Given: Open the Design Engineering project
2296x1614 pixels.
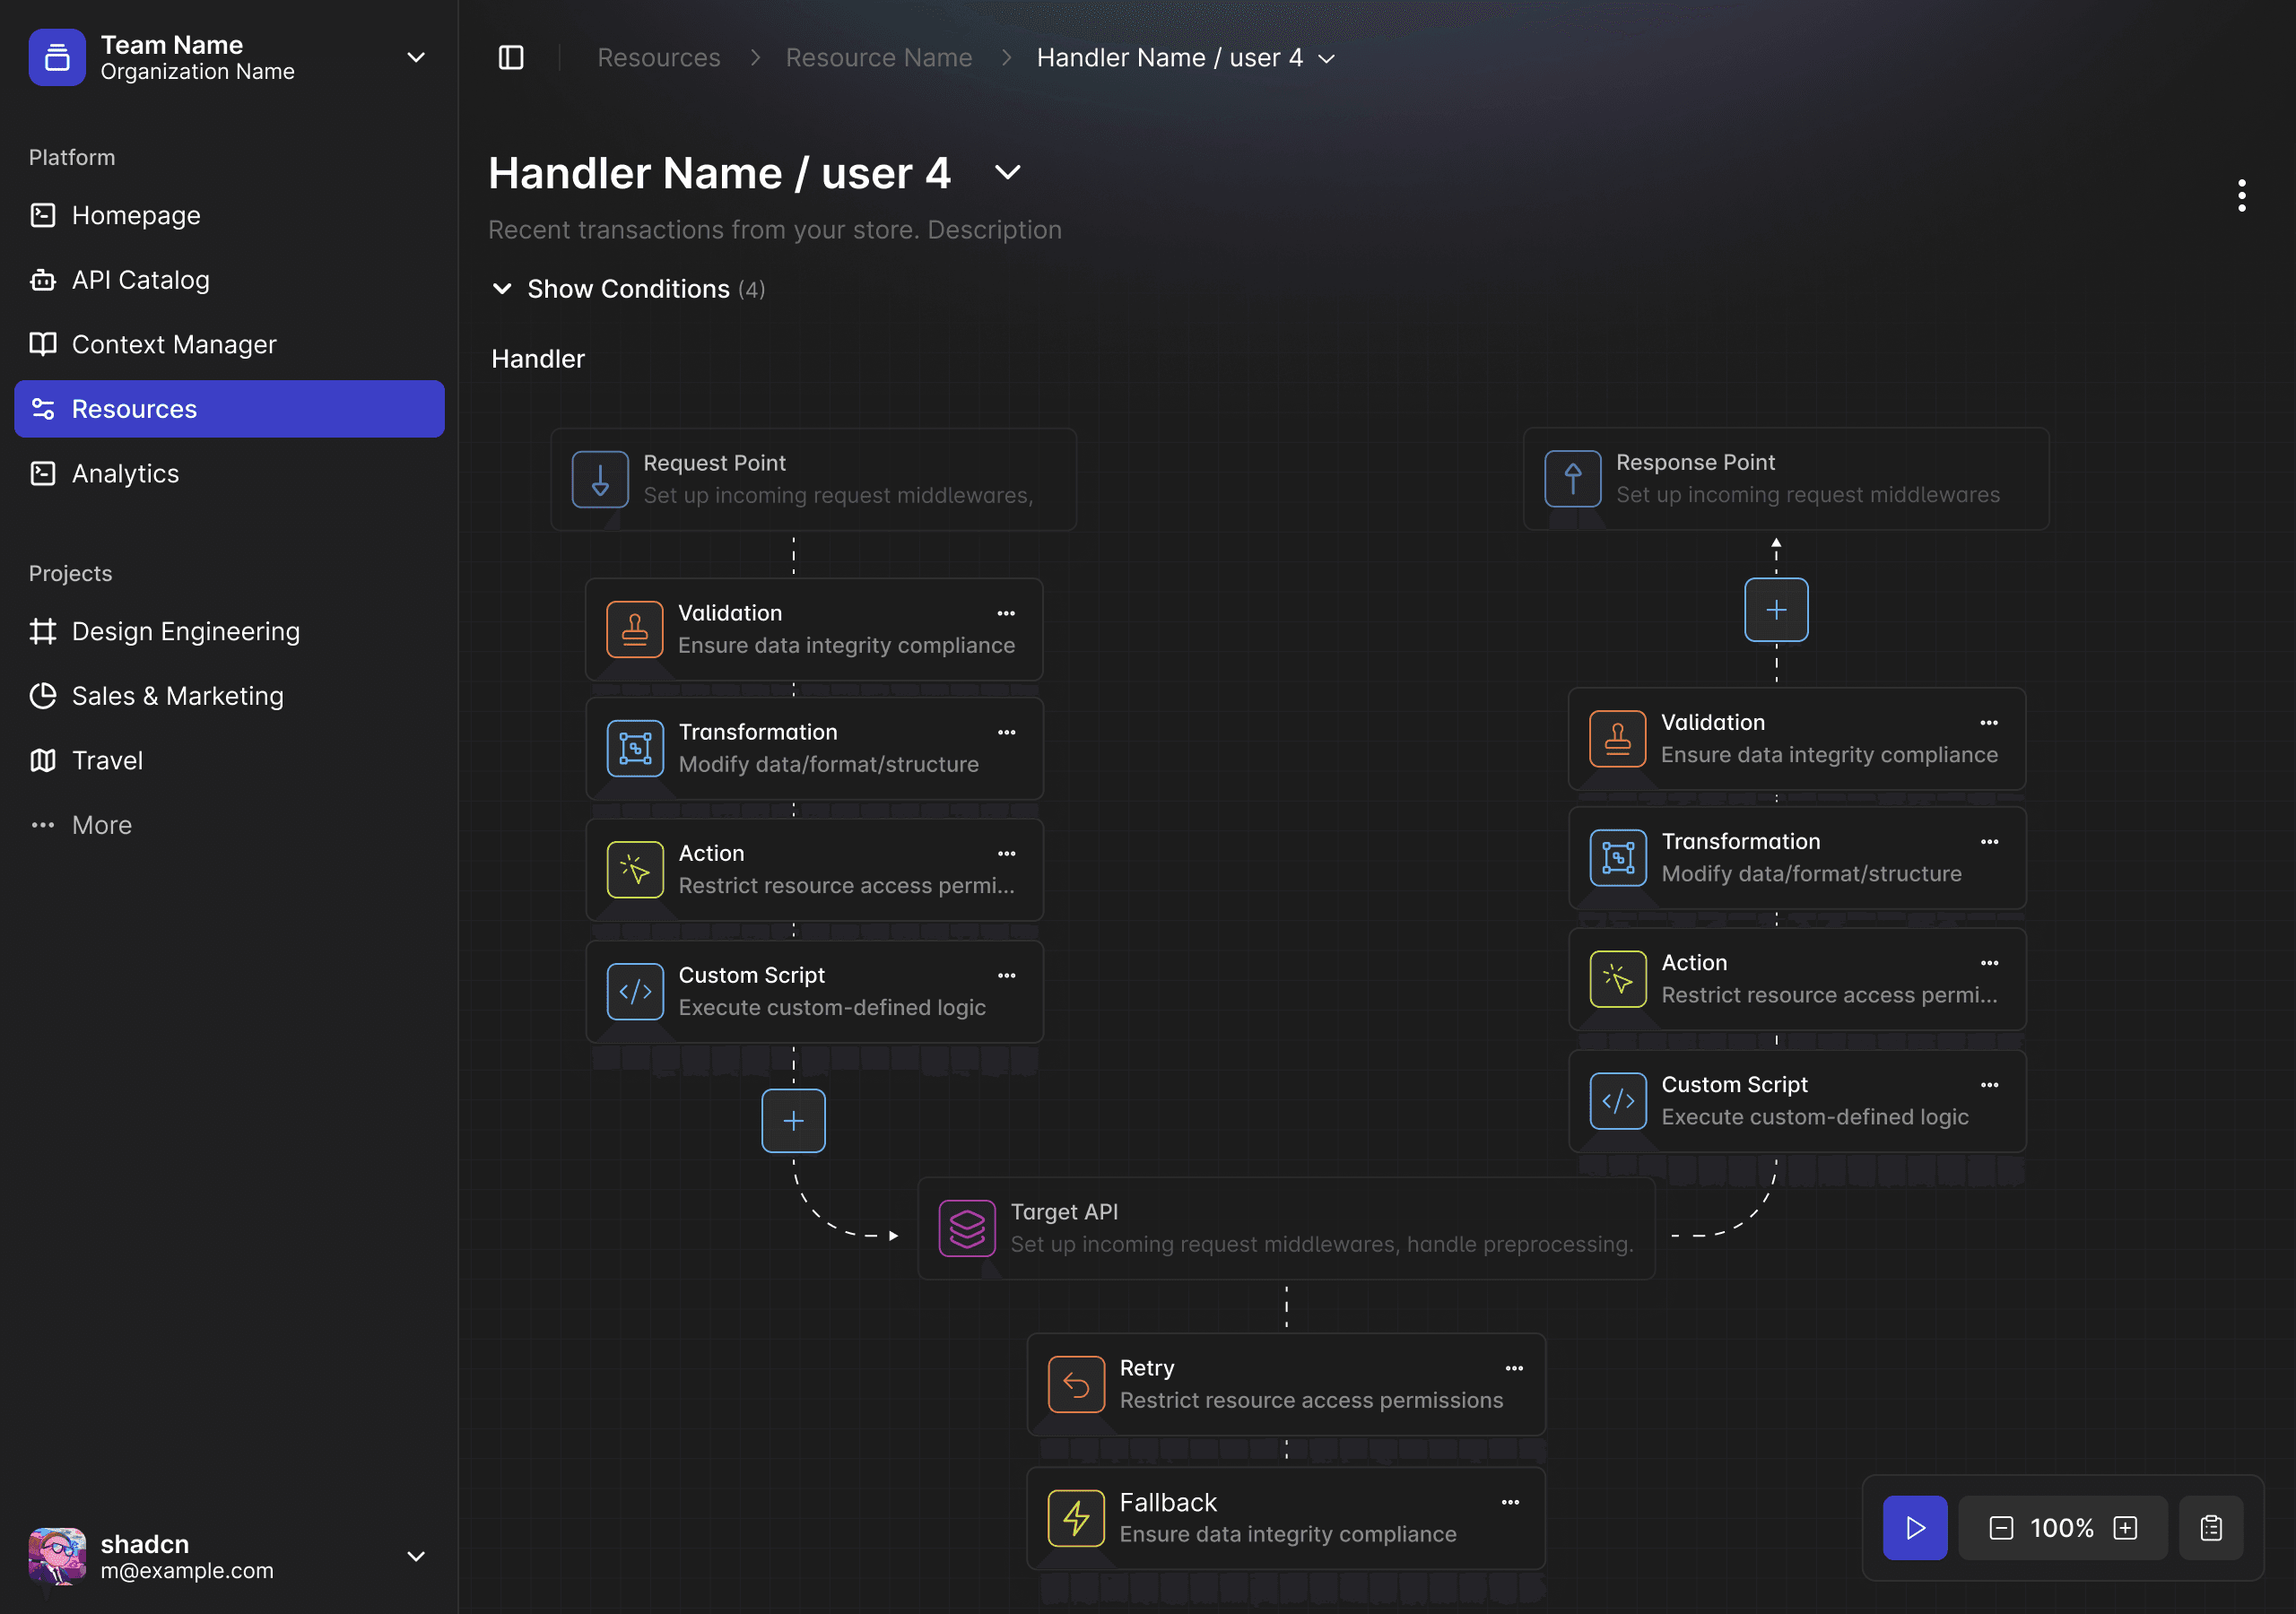Looking at the screenshot, I should click(229, 631).
